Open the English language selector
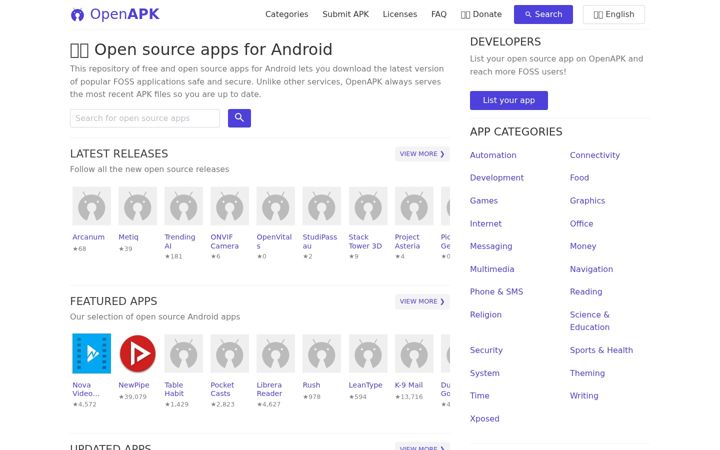 pos(613,14)
